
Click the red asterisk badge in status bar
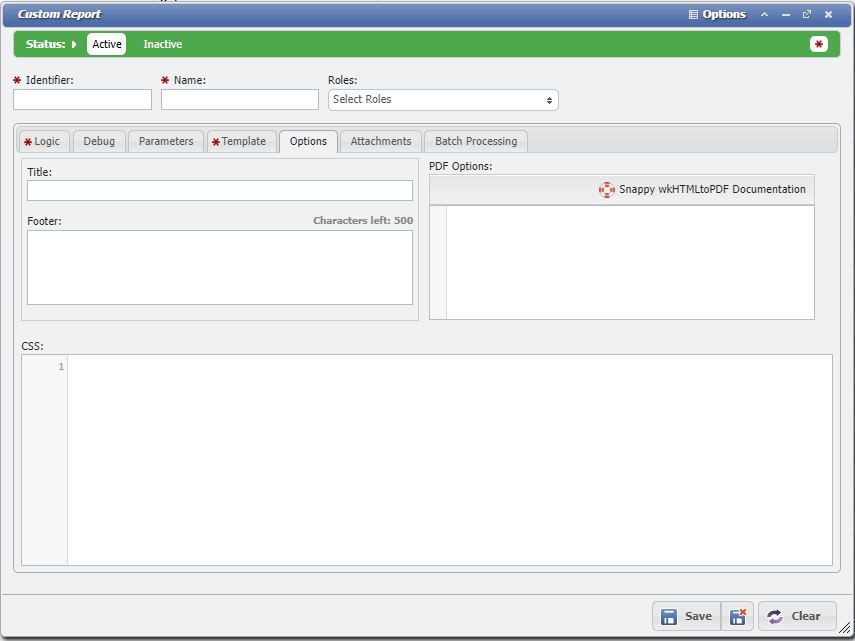click(819, 44)
